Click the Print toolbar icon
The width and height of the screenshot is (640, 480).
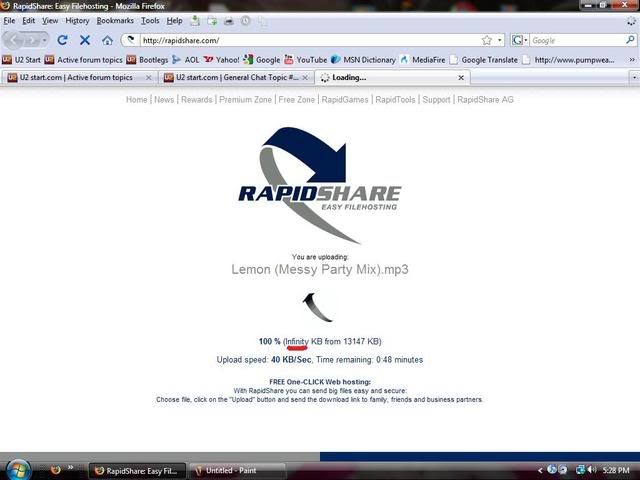point(229,20)
